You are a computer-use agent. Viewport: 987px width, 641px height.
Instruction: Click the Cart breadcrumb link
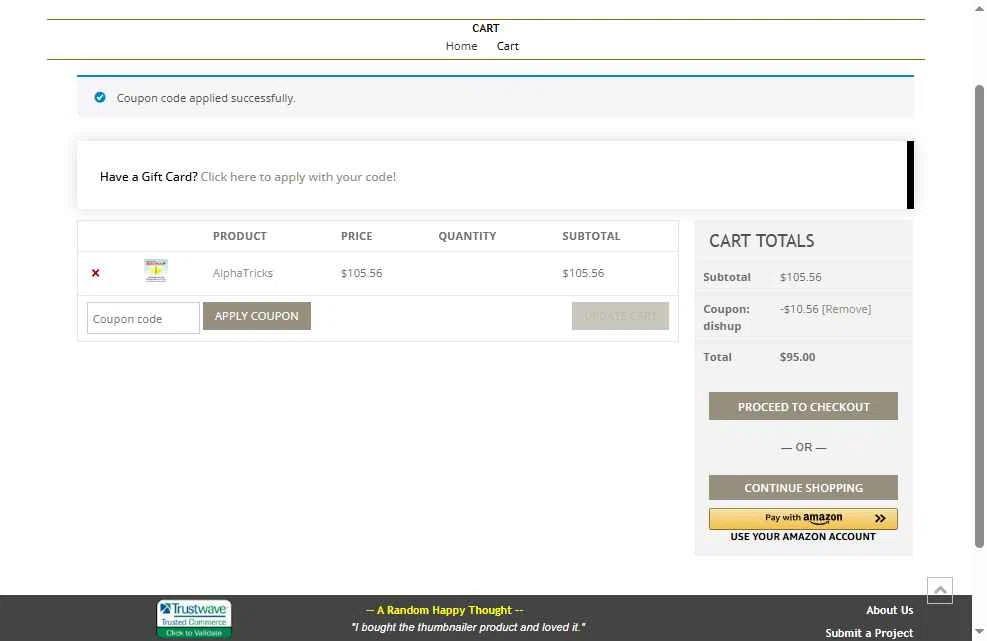507,46
